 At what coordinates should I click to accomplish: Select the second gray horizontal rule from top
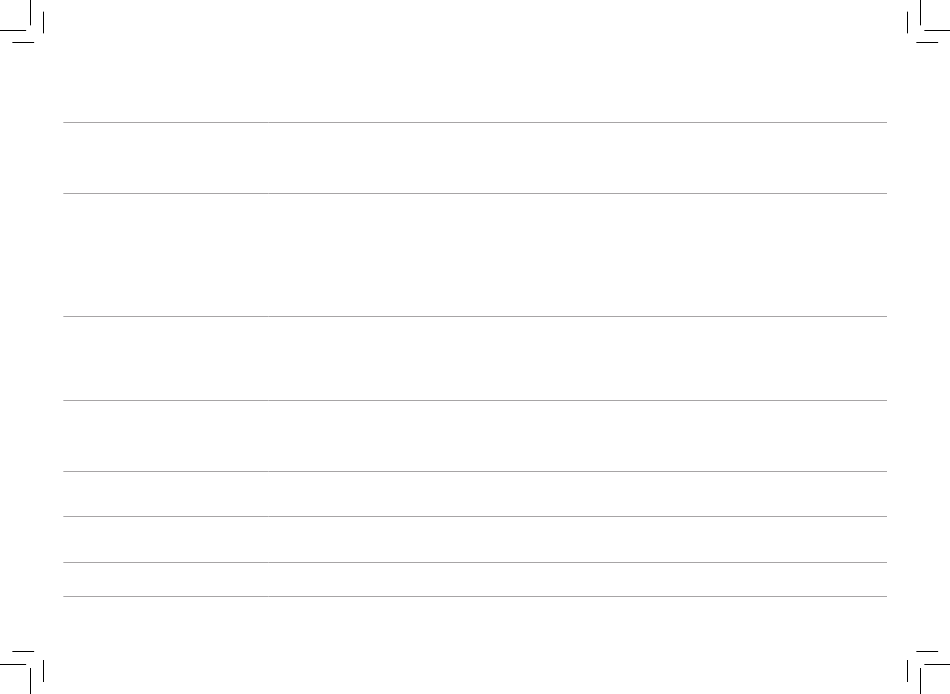click(x=475, y=193)
